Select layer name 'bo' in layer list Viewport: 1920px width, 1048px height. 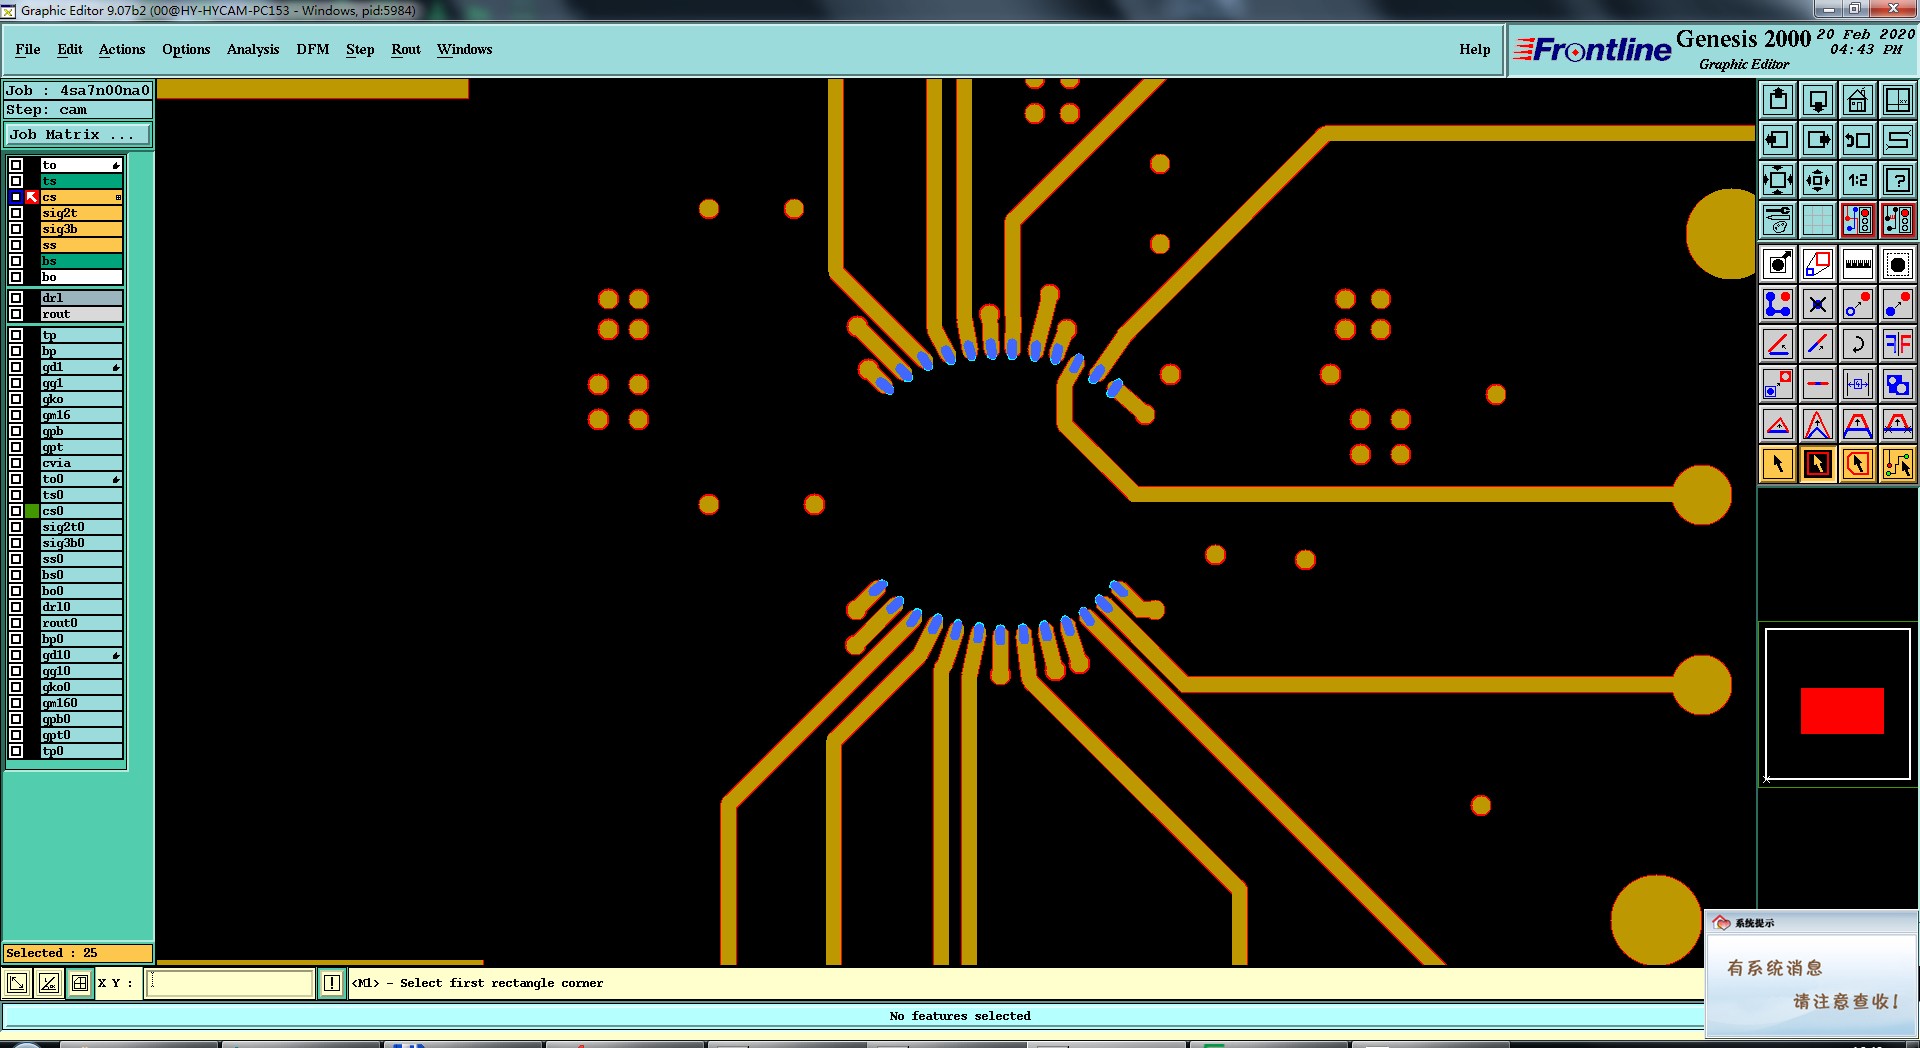pyautogui.click(x=81, y=277)
